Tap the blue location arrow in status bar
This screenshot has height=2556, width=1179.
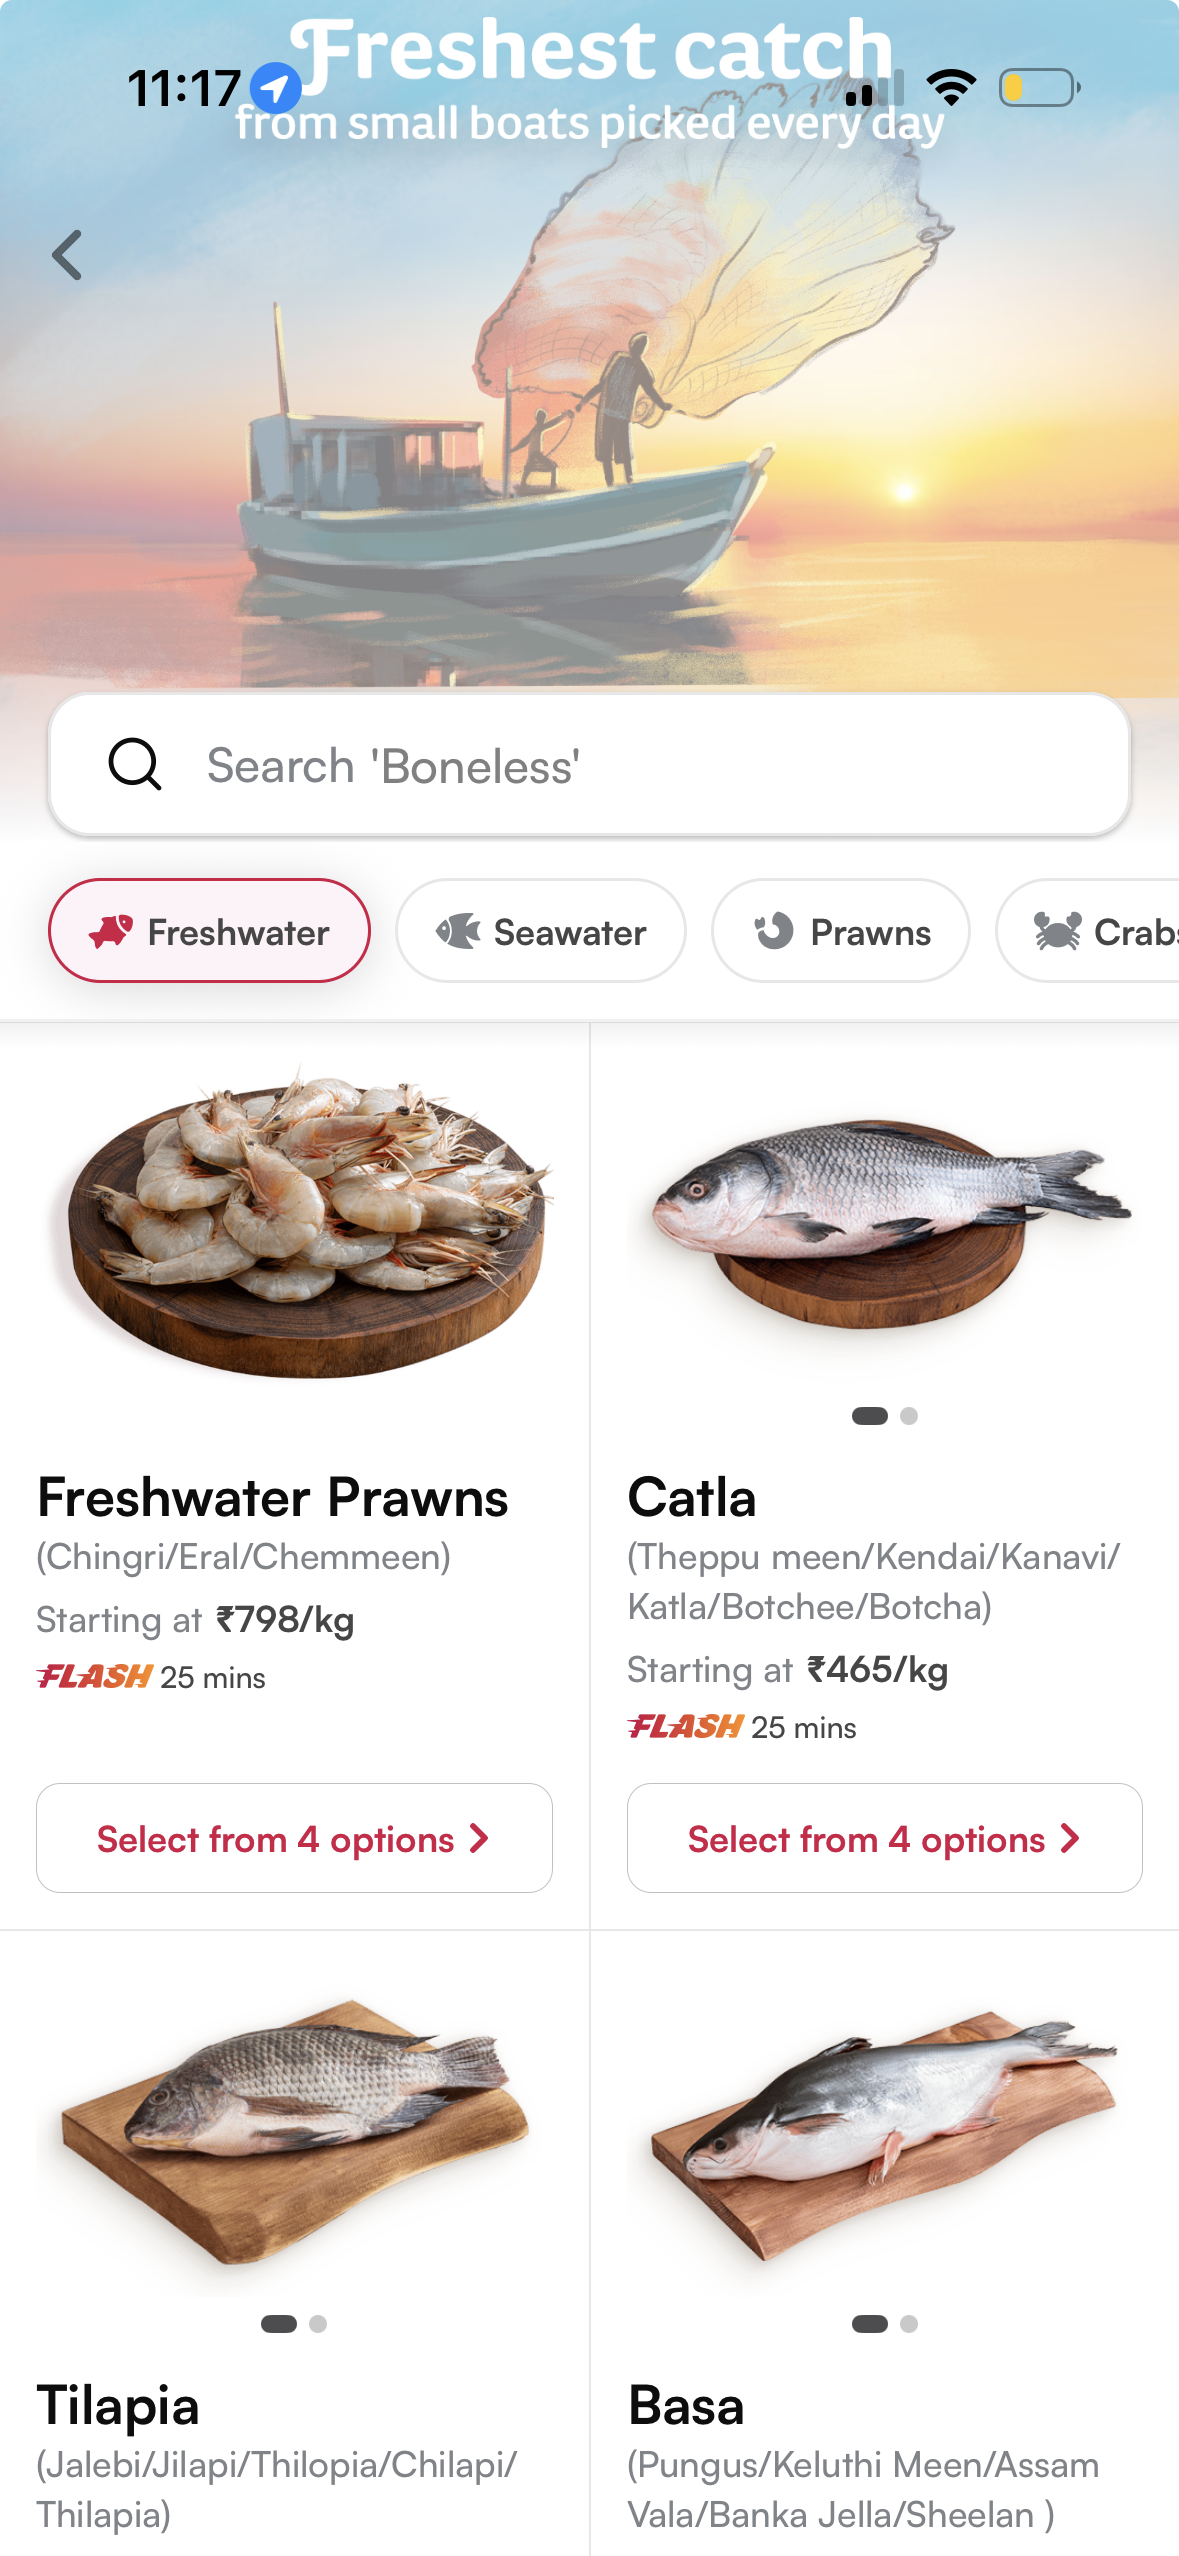tap(275, 88)
